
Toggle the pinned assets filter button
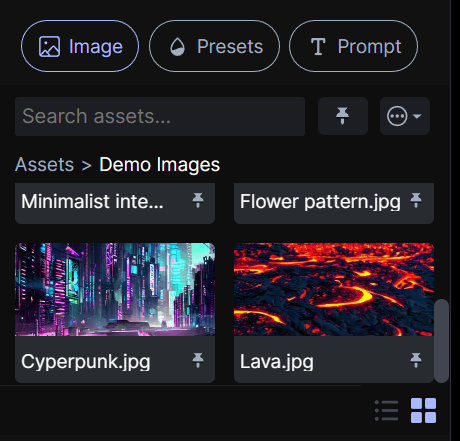343,116
